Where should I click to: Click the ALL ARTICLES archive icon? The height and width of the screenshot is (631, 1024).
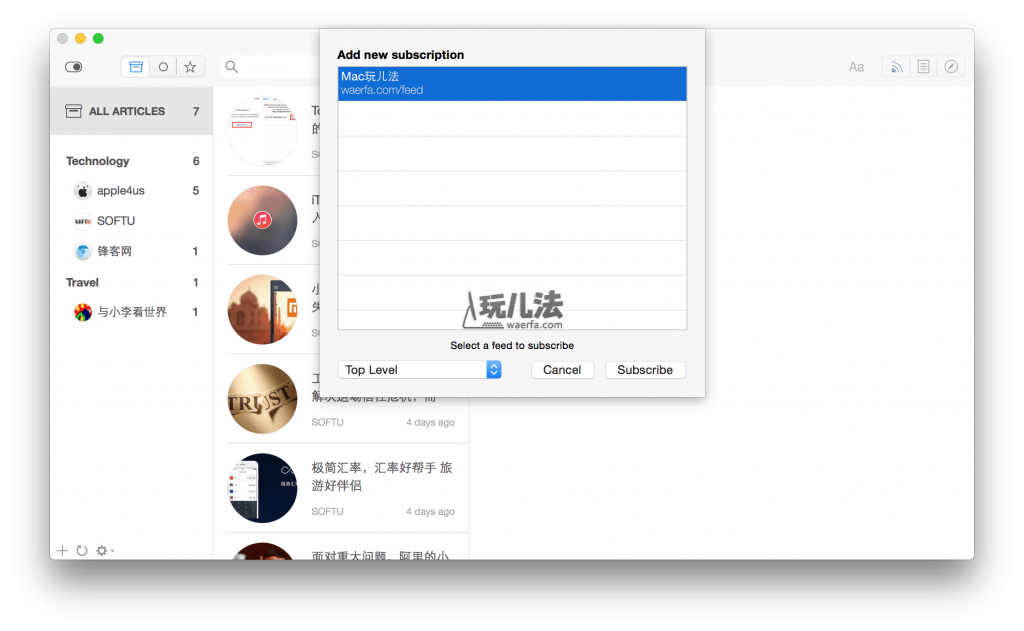[74, 111]
